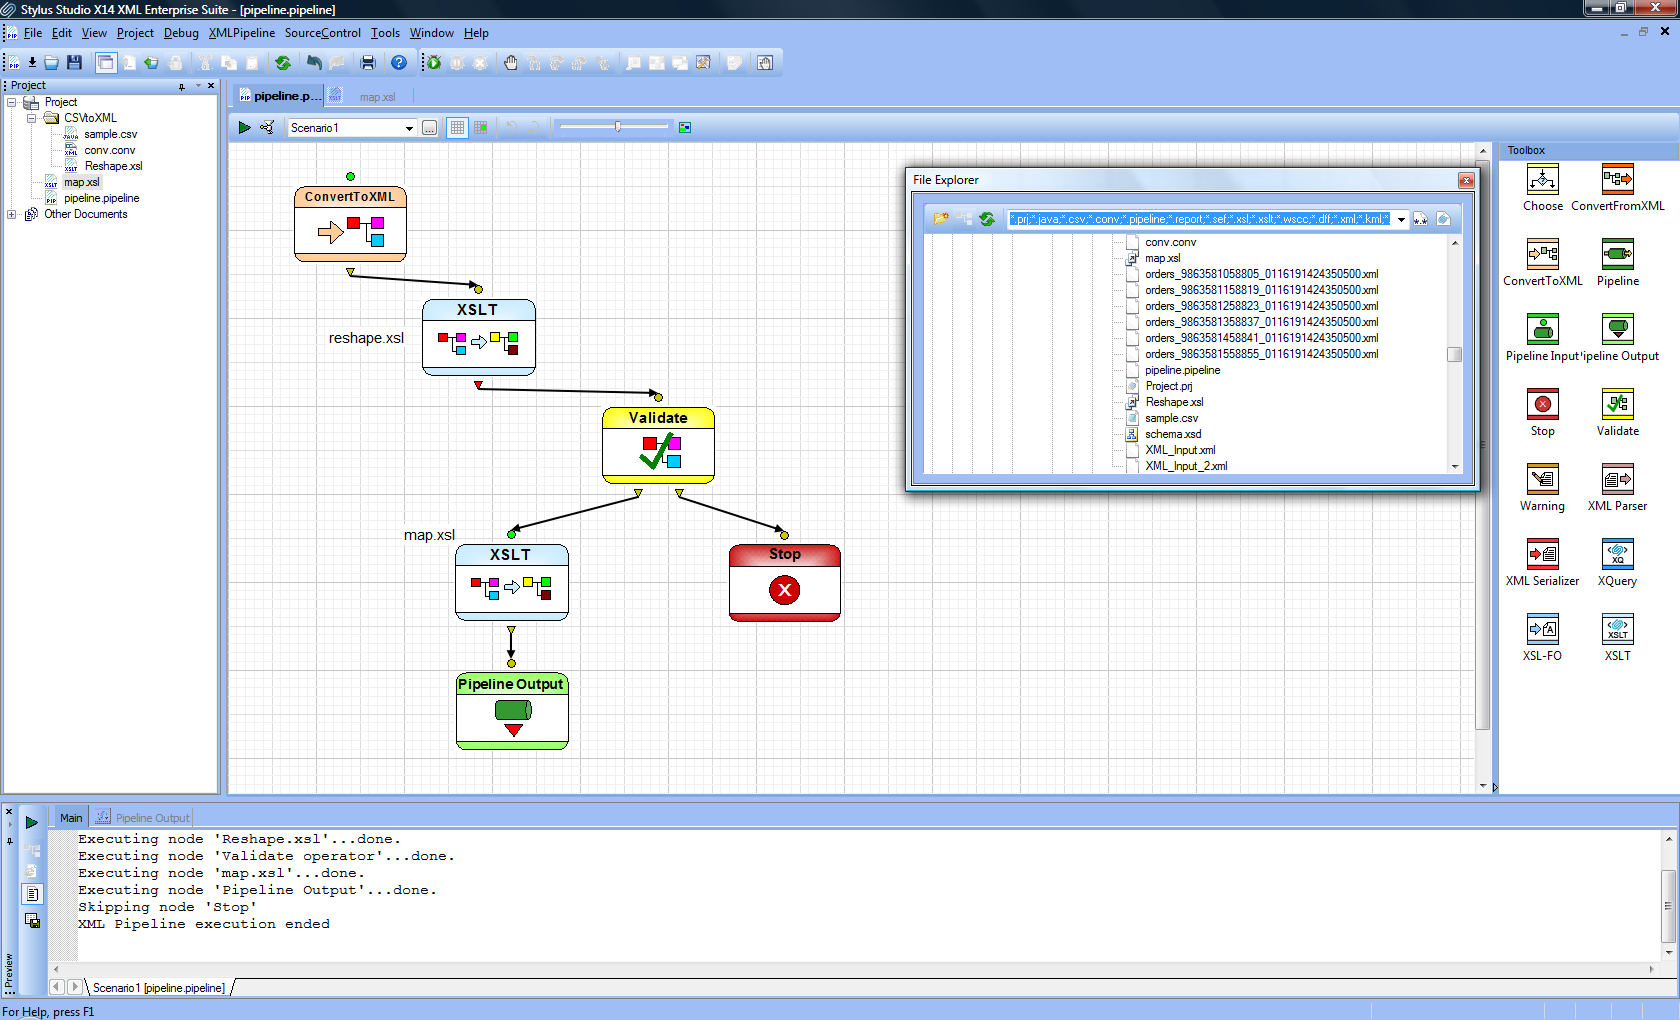The width and height of the screenshot is (1680, 1020).
Task: Switch to the map.xsl editor tab
Action: pos(376,97)
